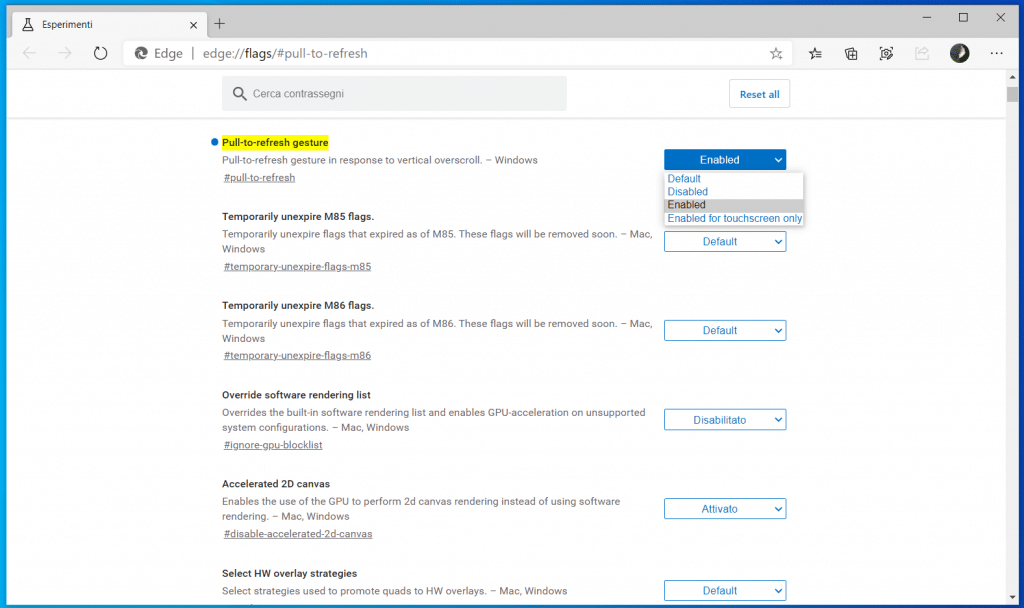Open the Favorites list icon
Image resolution: width=1024 pixels, height=608 pixels.
click(x=816, y=53)
